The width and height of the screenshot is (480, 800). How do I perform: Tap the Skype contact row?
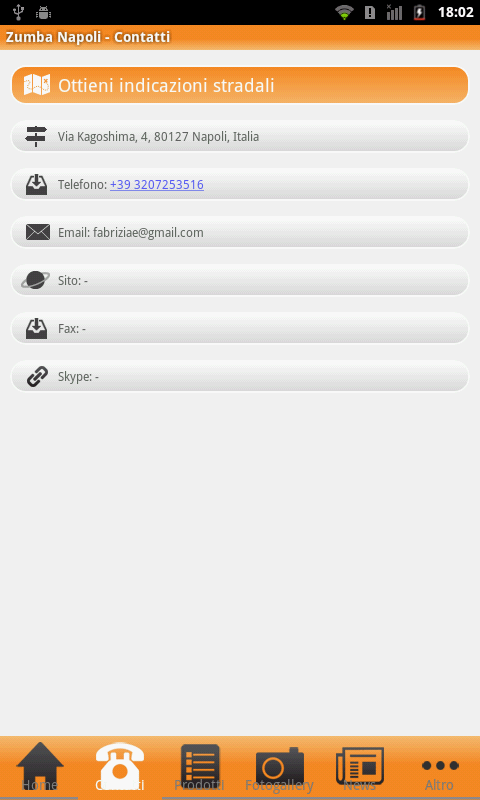pyautogui.click(x=240, y=376)
